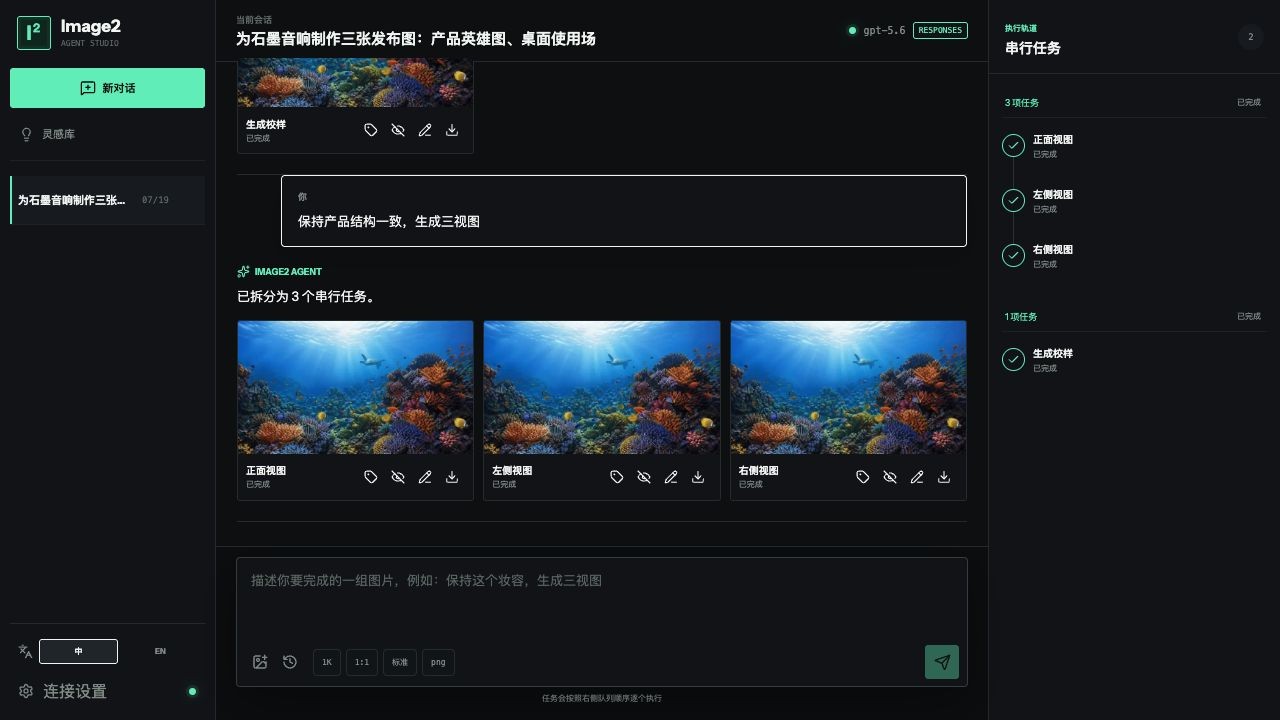This screenshot has width=1280, height=720.
Task: Click the conversation title in header
Action: (x=416, y=39)
